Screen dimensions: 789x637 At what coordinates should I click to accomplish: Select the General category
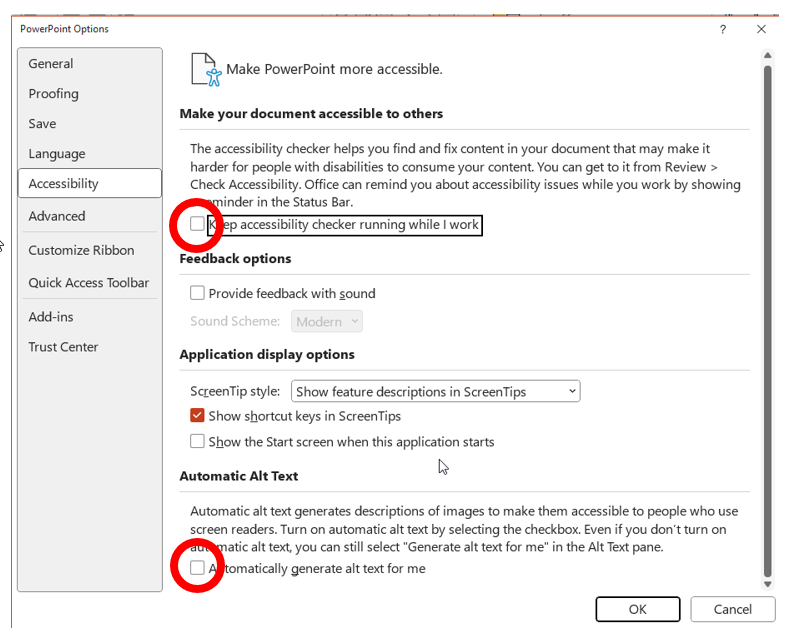51,64
